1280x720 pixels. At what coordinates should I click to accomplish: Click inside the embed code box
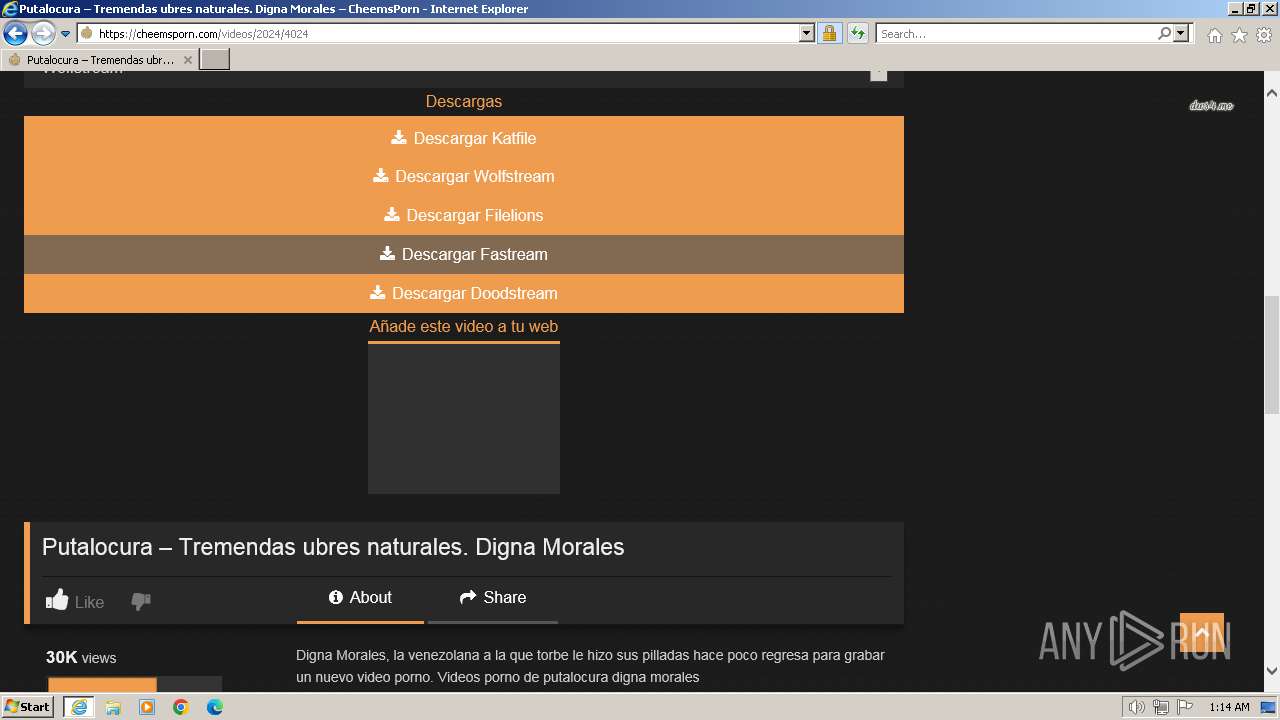[464, 419]
